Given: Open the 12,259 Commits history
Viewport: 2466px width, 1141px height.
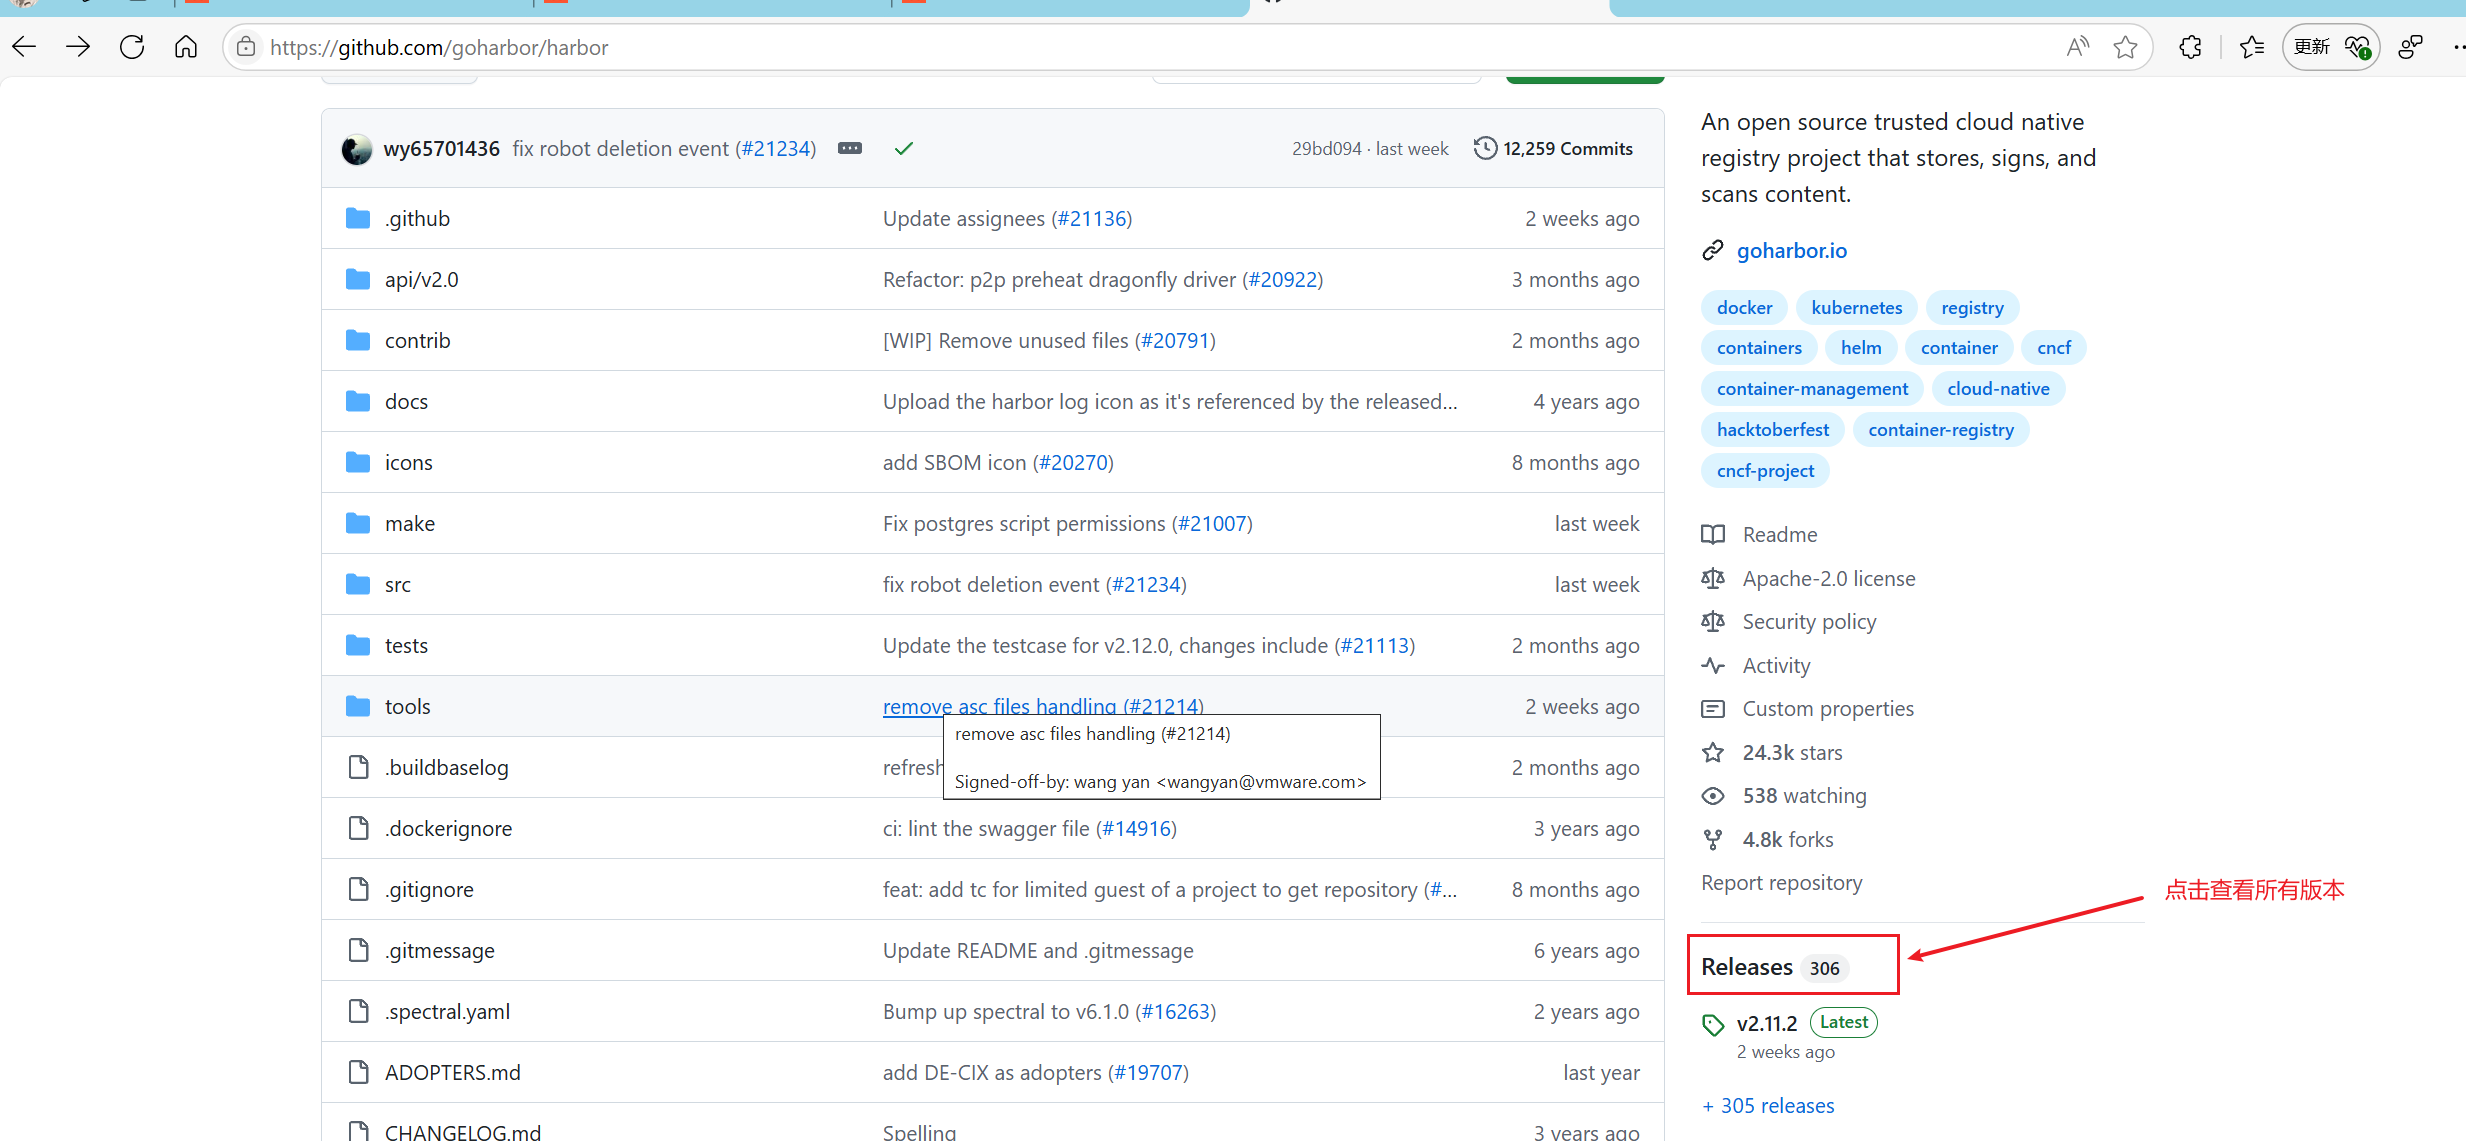Looking at the screenshot, I should tap(1554, 149).
